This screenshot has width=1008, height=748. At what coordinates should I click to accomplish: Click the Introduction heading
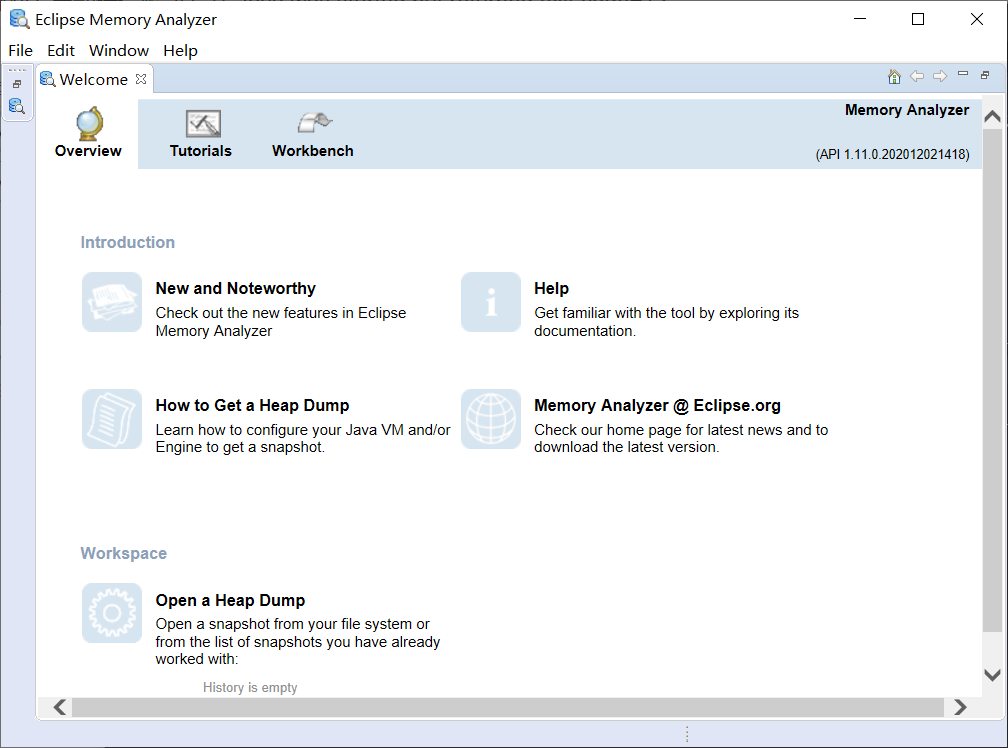[x=127, y=242]
